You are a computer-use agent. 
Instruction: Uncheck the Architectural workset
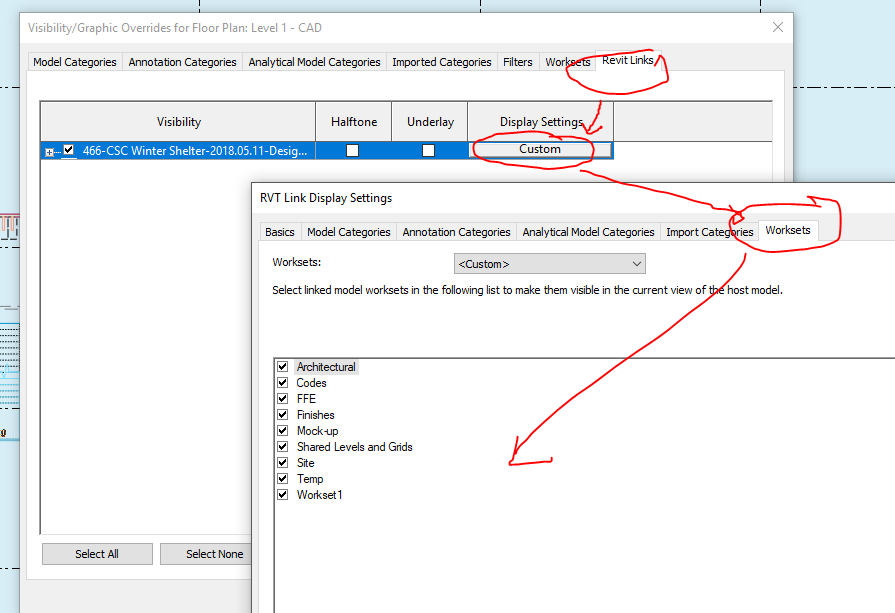[283, 366]
